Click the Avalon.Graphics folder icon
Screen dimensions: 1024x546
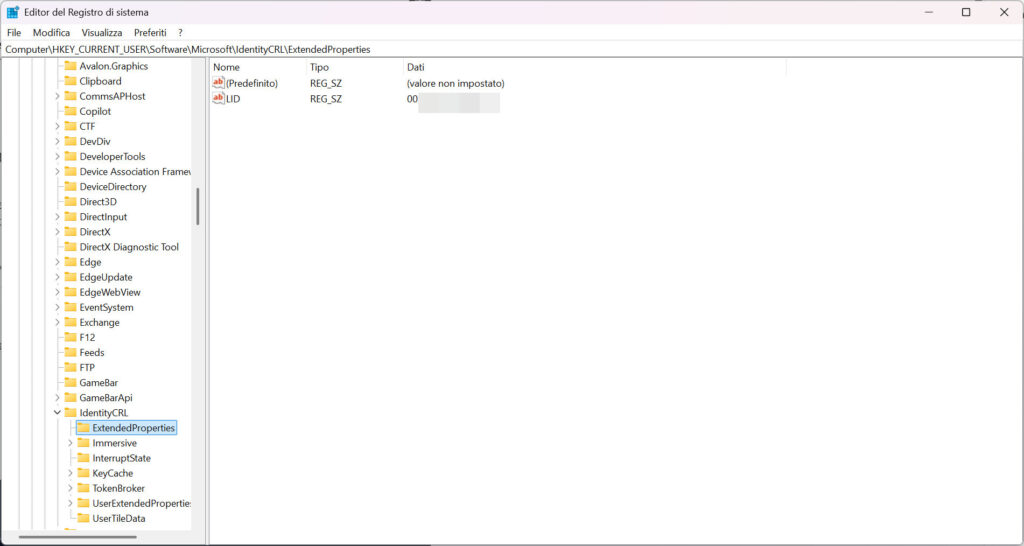[71, 66]
